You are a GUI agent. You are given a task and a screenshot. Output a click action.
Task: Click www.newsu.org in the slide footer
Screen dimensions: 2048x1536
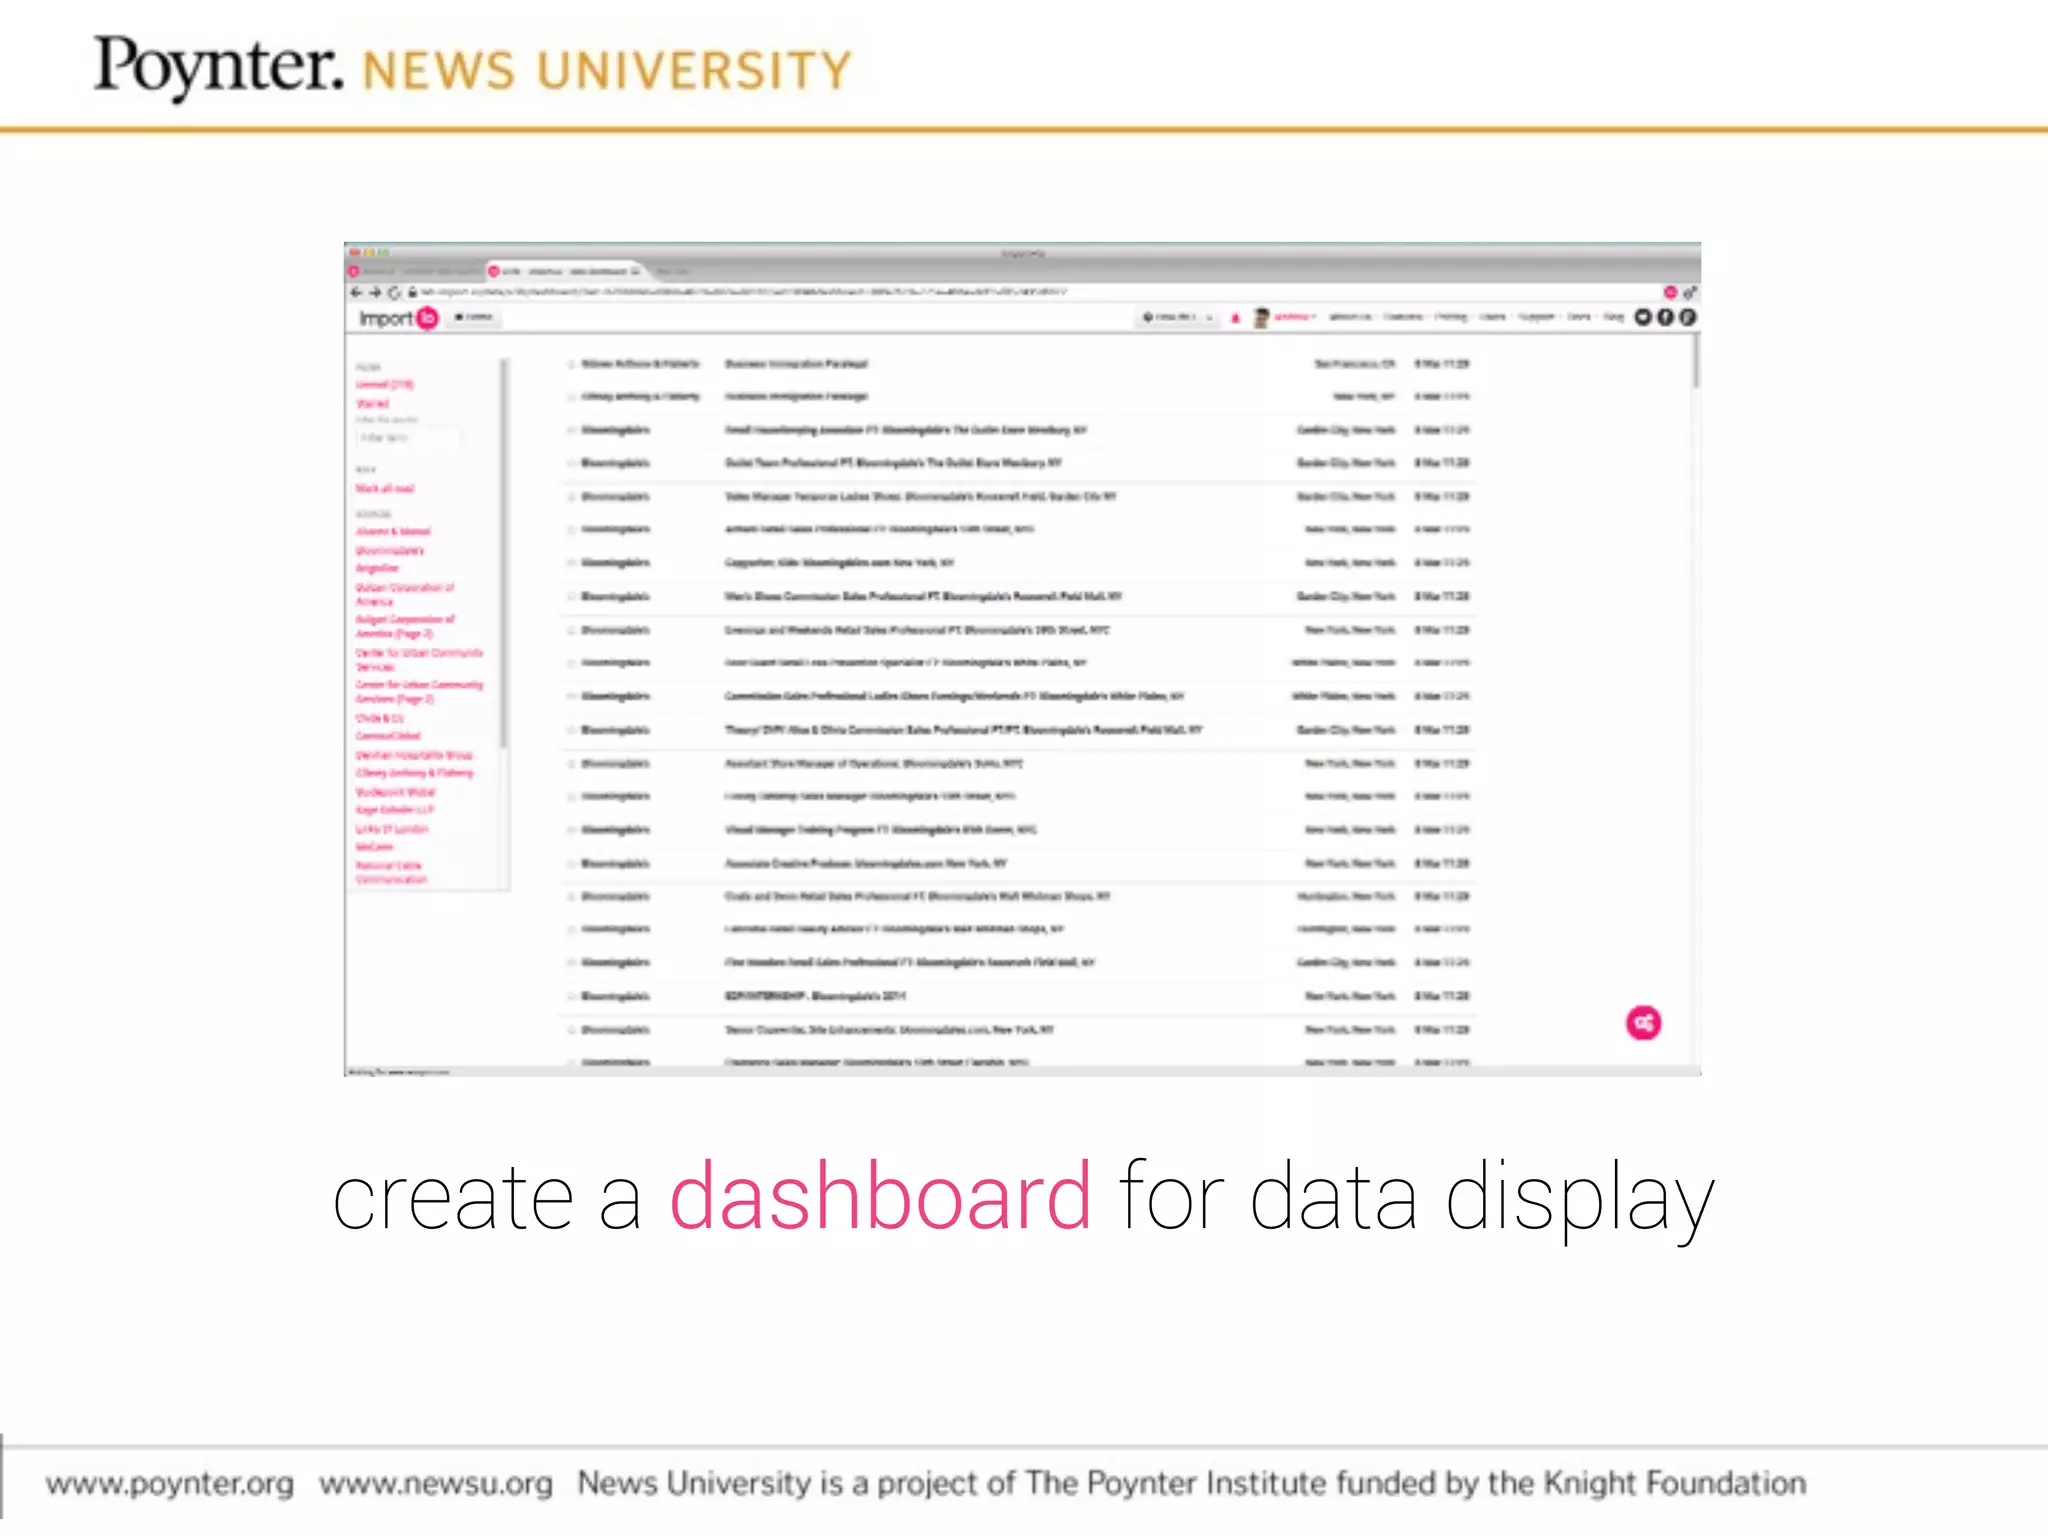click(x=436, y=1483)
